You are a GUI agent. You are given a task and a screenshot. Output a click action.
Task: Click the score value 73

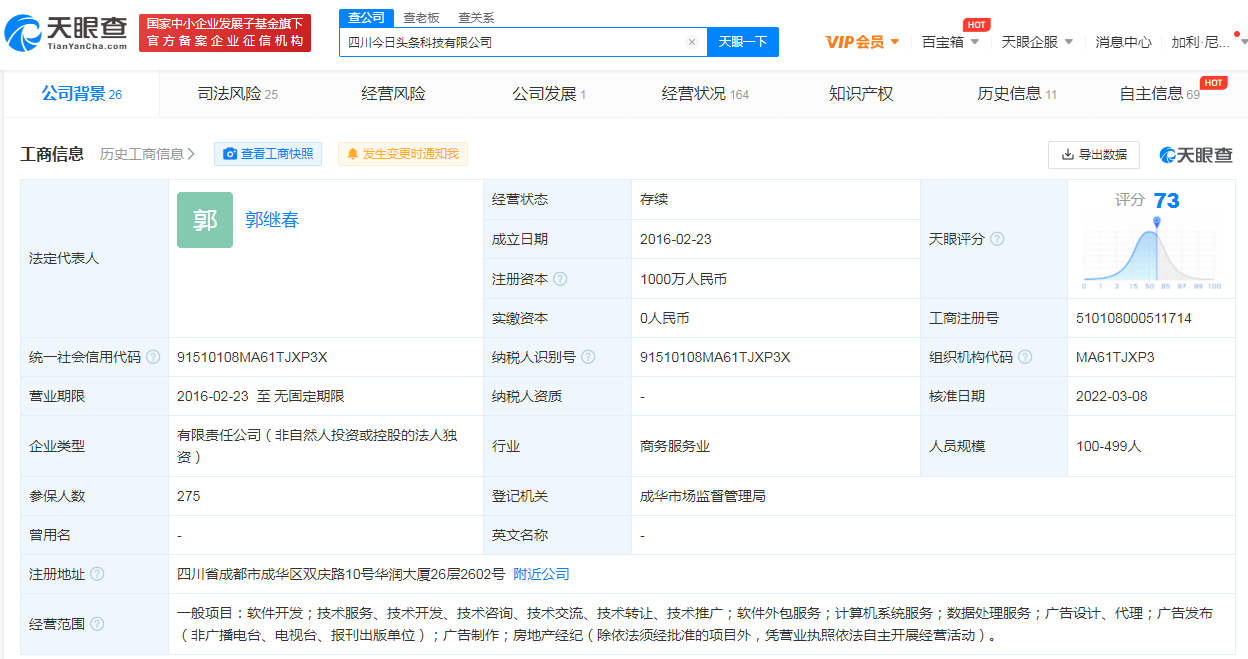(x=1166, y=200)
